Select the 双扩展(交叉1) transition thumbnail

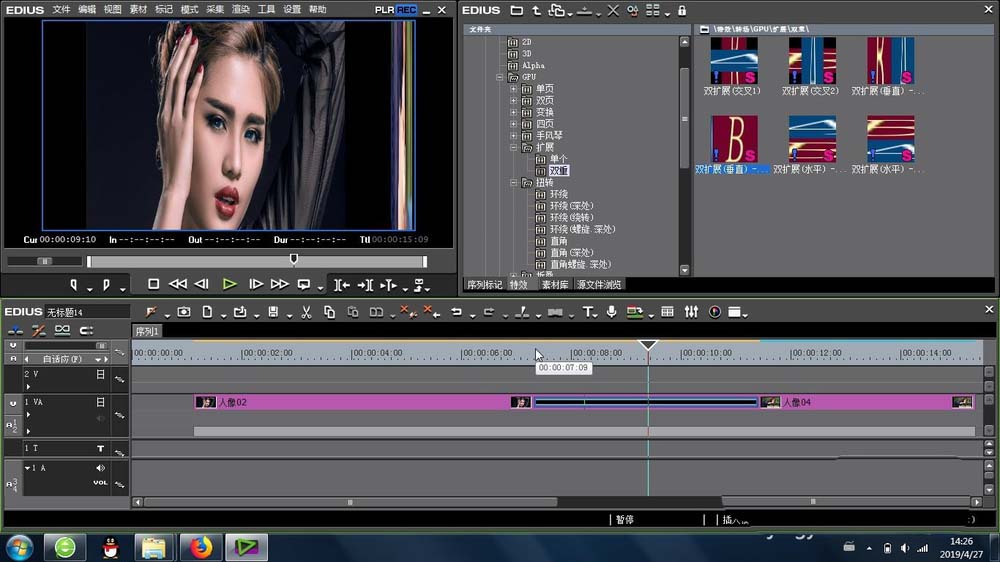tap(734, 61)
